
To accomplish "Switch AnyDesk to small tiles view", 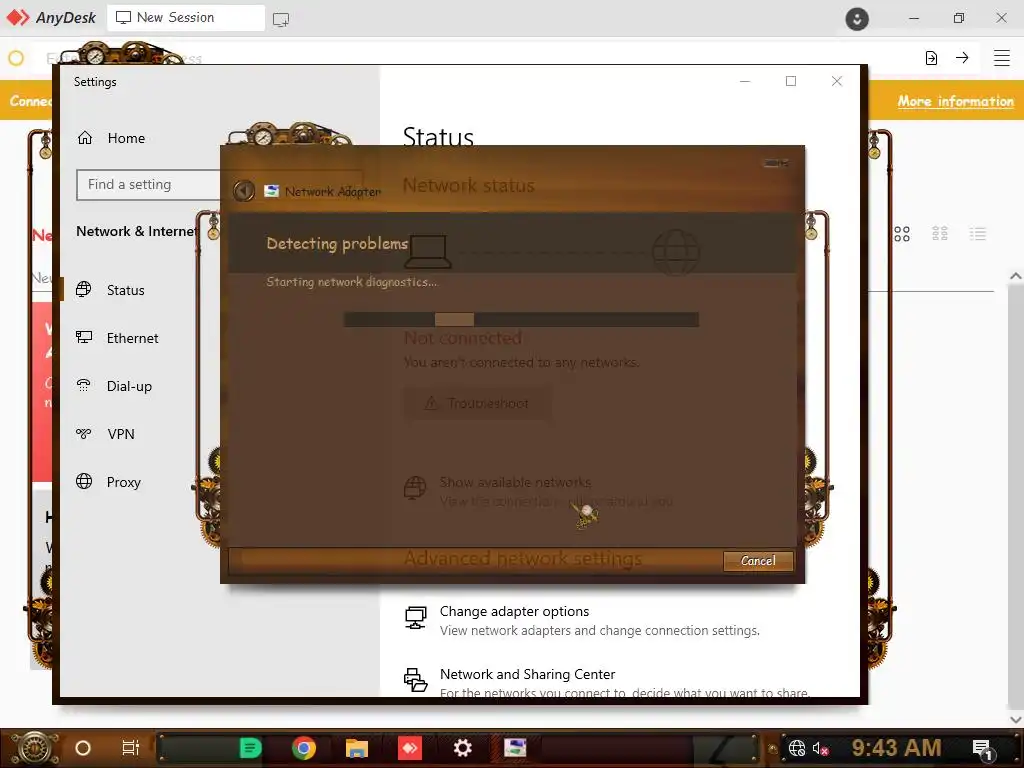I will tap(940, 234).
